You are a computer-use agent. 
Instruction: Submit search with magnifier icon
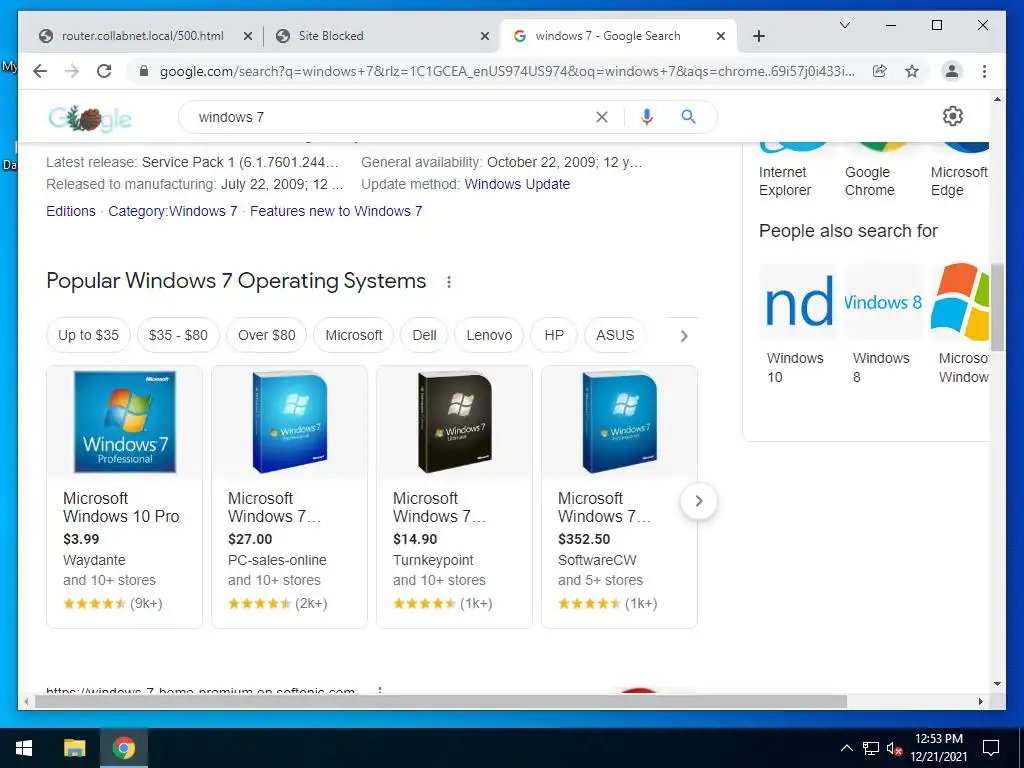tap(688, 117)
